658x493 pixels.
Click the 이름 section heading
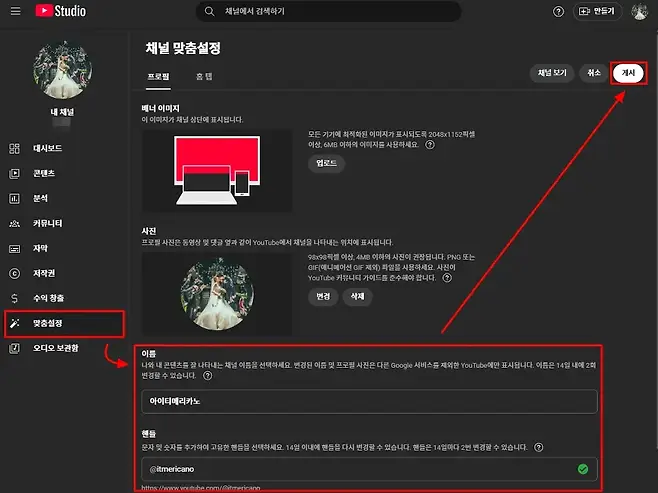point(149,354)
